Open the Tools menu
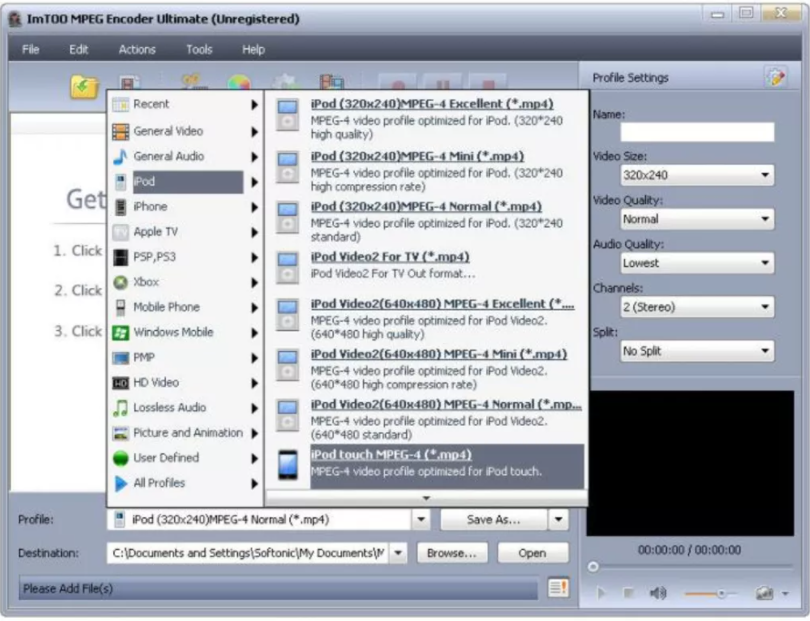Screen dimensions: 810x621 (199, 50)
